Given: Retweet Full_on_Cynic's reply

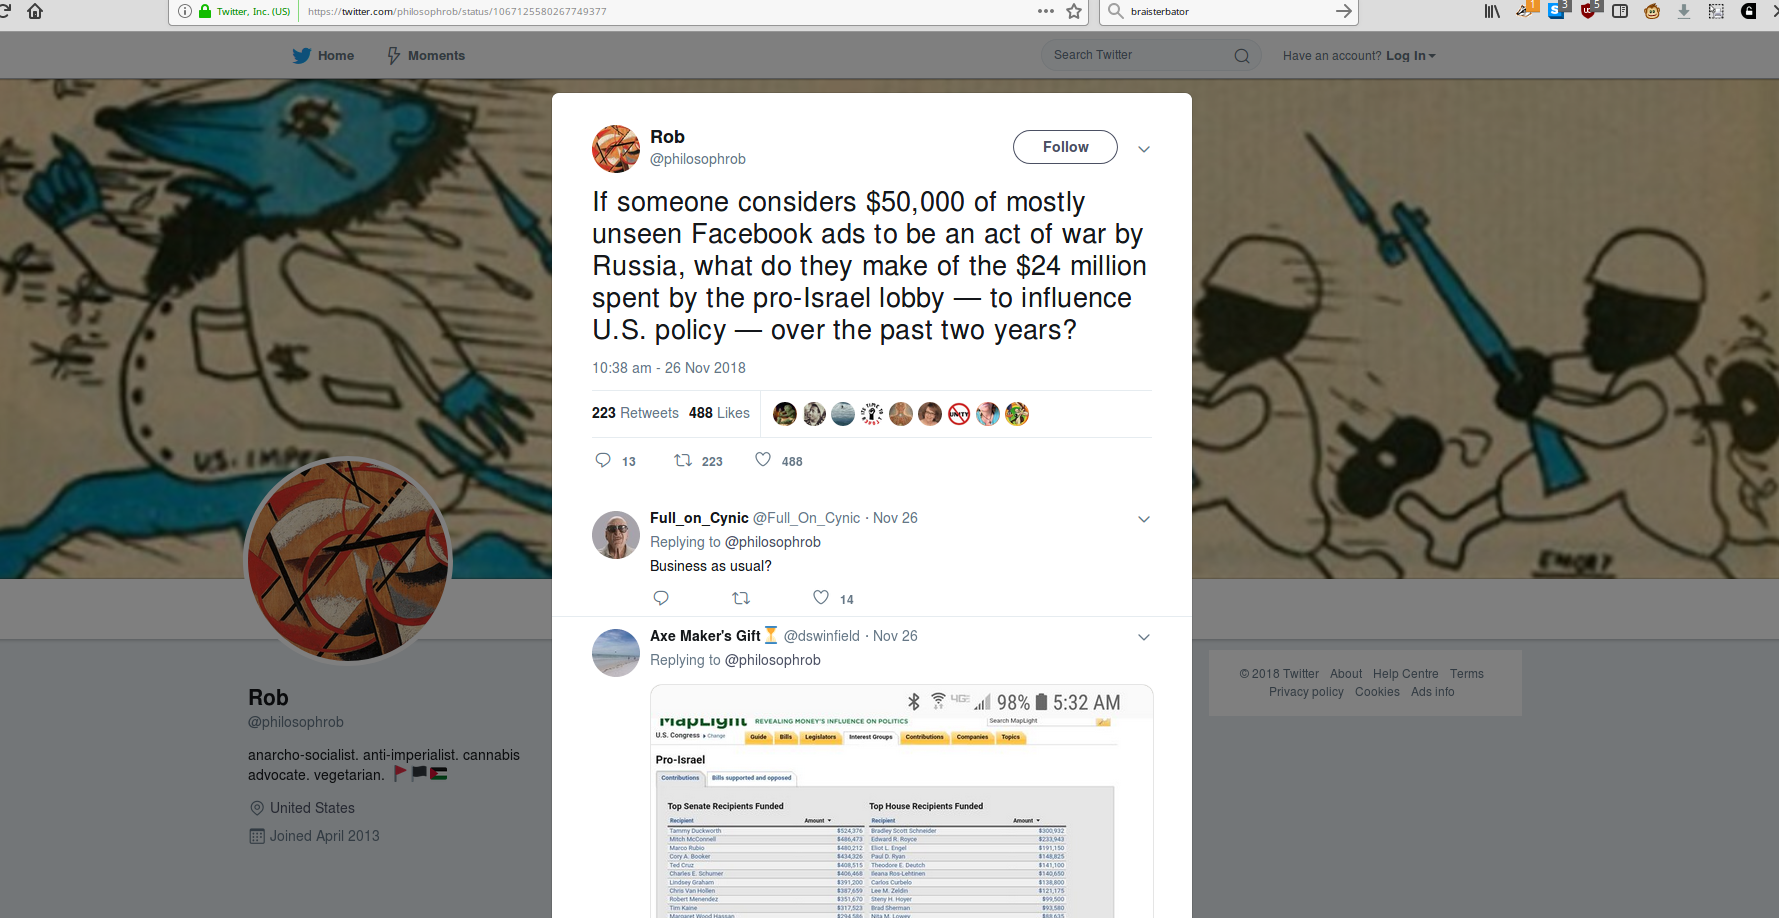Looking at the screenshot, I should [741, 598].
